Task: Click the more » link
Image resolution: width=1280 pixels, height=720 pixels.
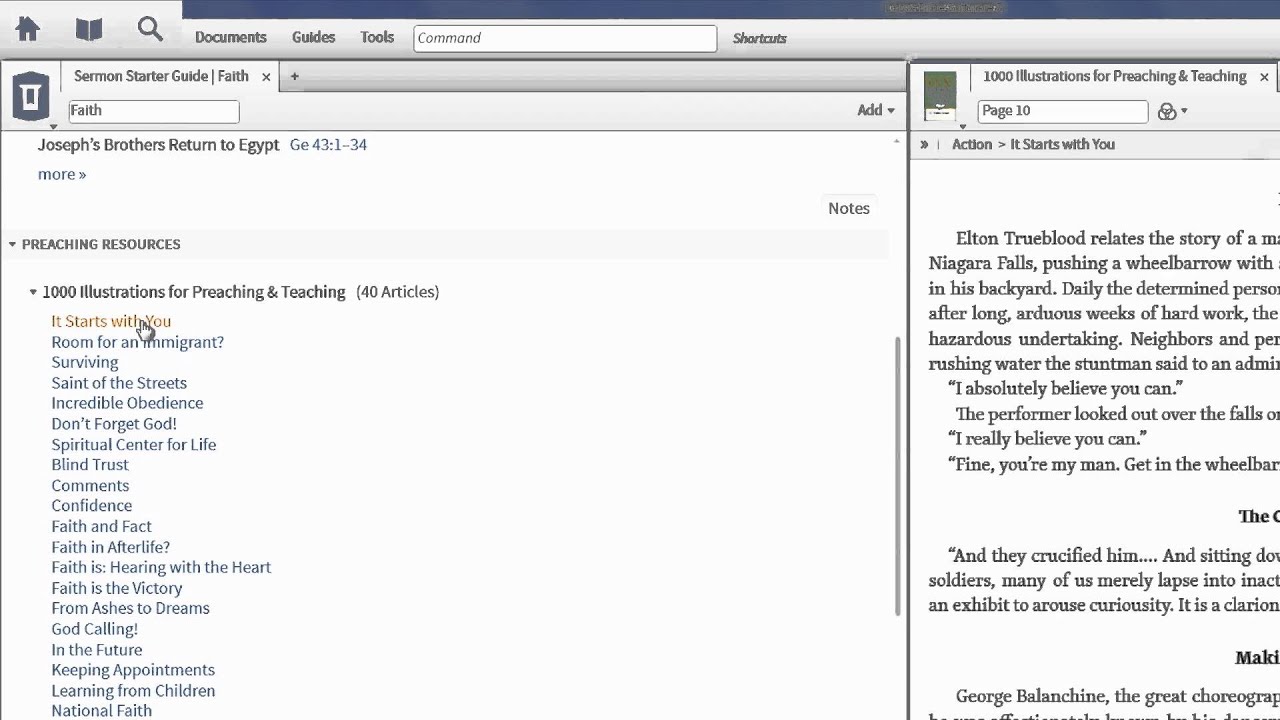Action: click(62, 174)
